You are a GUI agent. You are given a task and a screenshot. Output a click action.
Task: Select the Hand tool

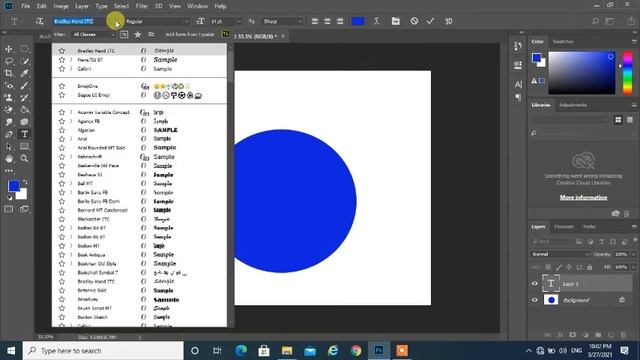(x=9, y=158)
